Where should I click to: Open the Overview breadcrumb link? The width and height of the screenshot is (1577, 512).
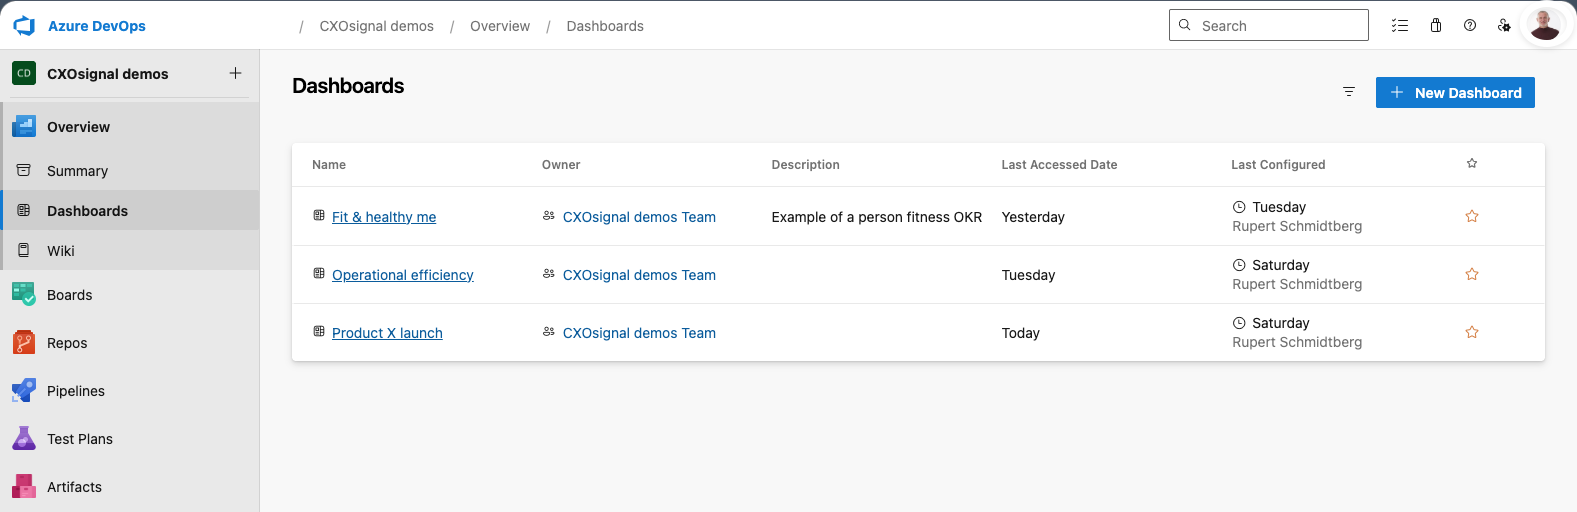click(500, 26)
